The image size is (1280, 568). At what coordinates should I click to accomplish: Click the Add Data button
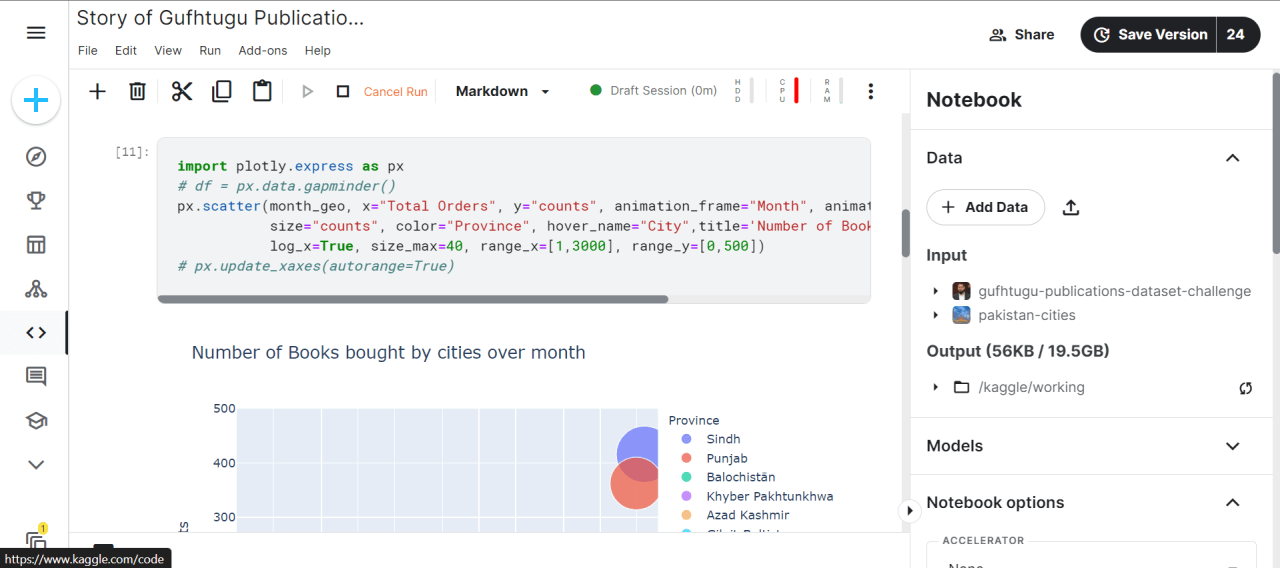tap(985, 207)
